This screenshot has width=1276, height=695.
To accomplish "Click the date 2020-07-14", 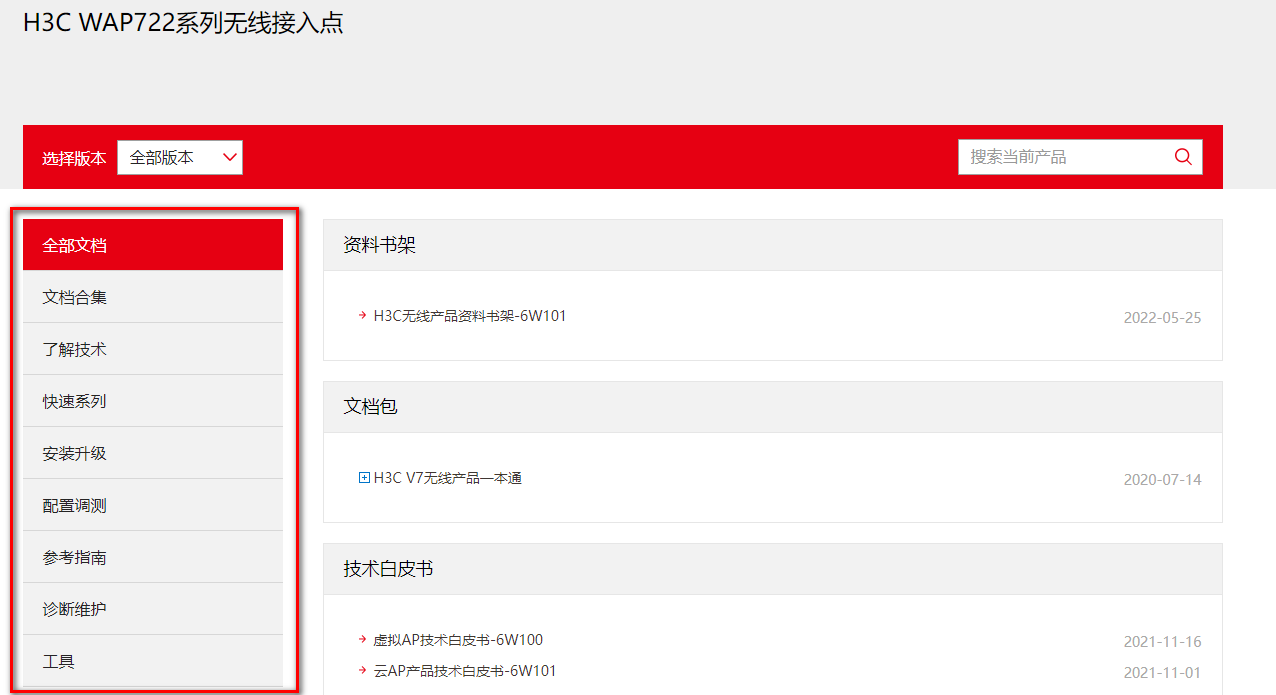I will tap(1162, 480).
